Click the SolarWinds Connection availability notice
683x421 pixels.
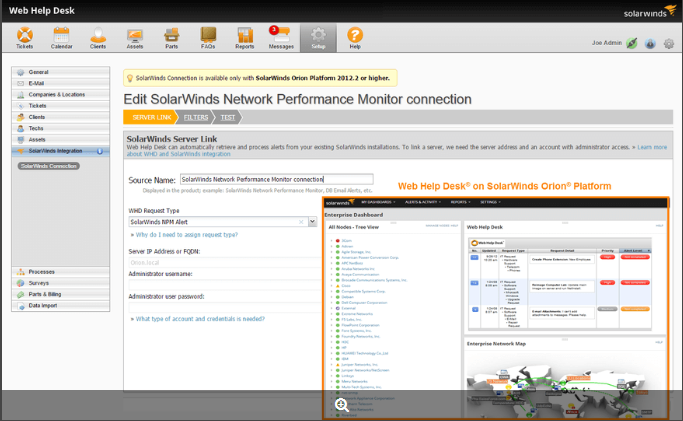260,78
